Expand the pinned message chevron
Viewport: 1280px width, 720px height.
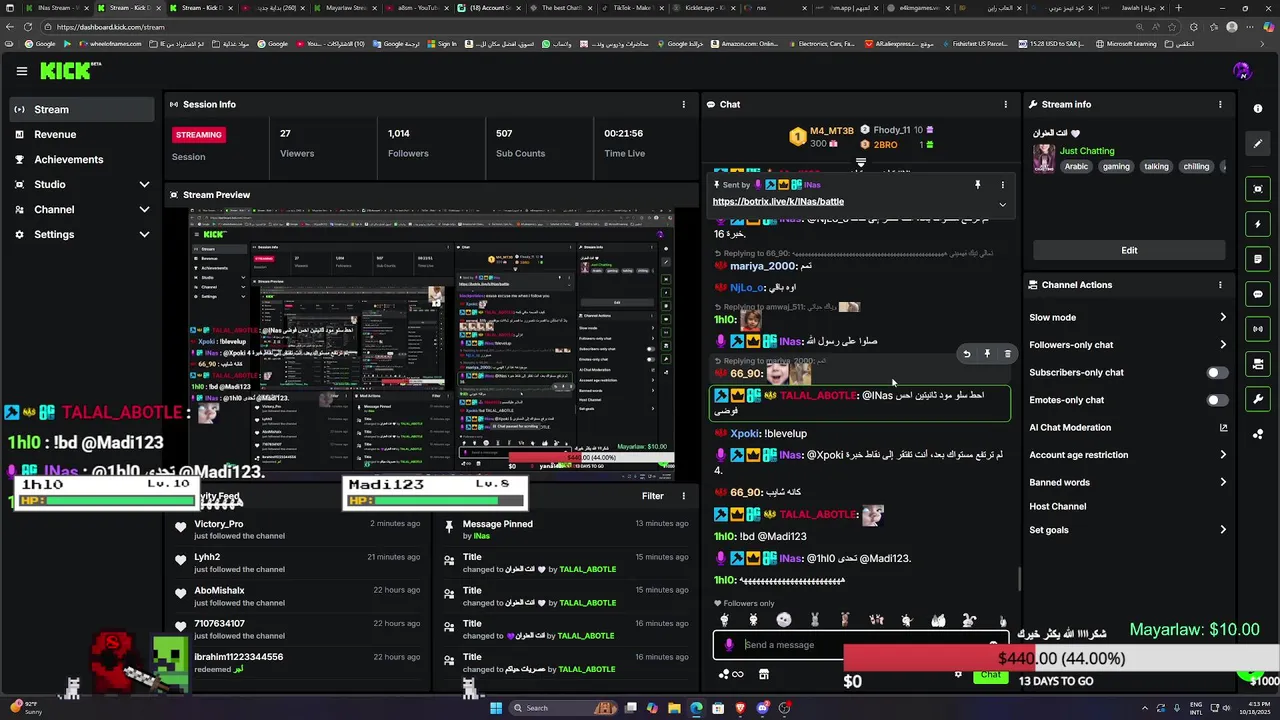tap(1002, 205)
